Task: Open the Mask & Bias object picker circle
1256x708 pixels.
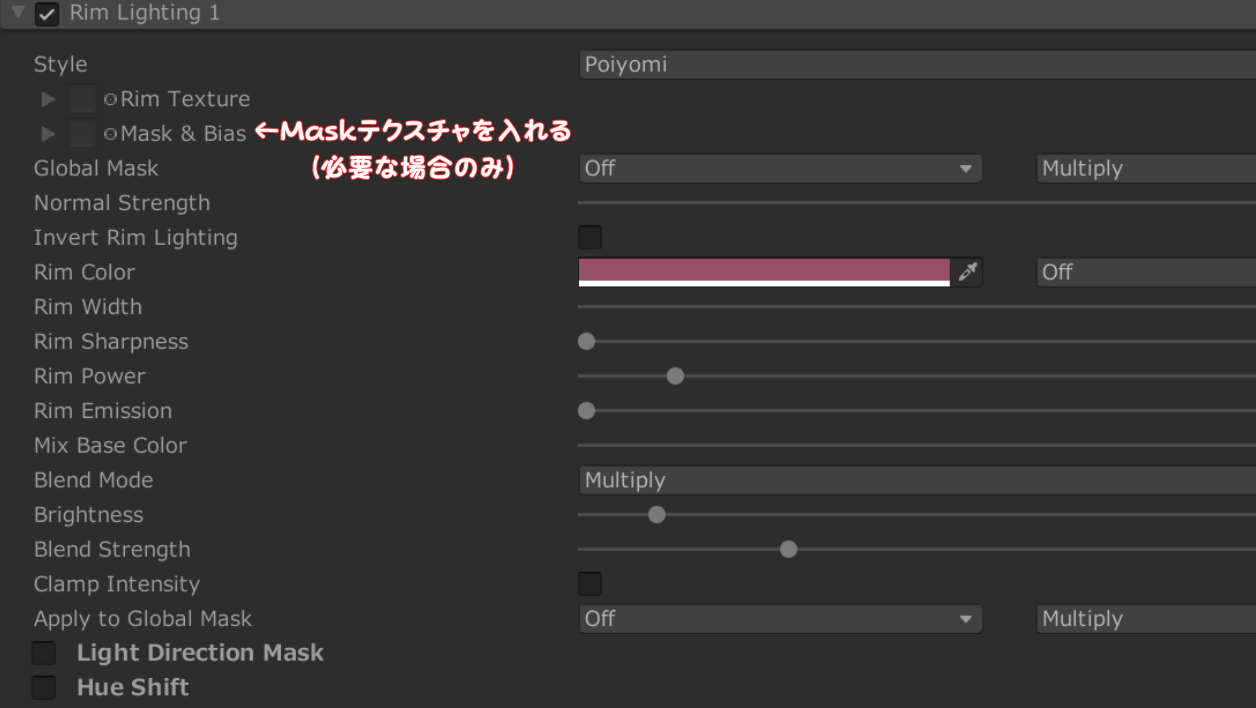Action: pos(110,133)
